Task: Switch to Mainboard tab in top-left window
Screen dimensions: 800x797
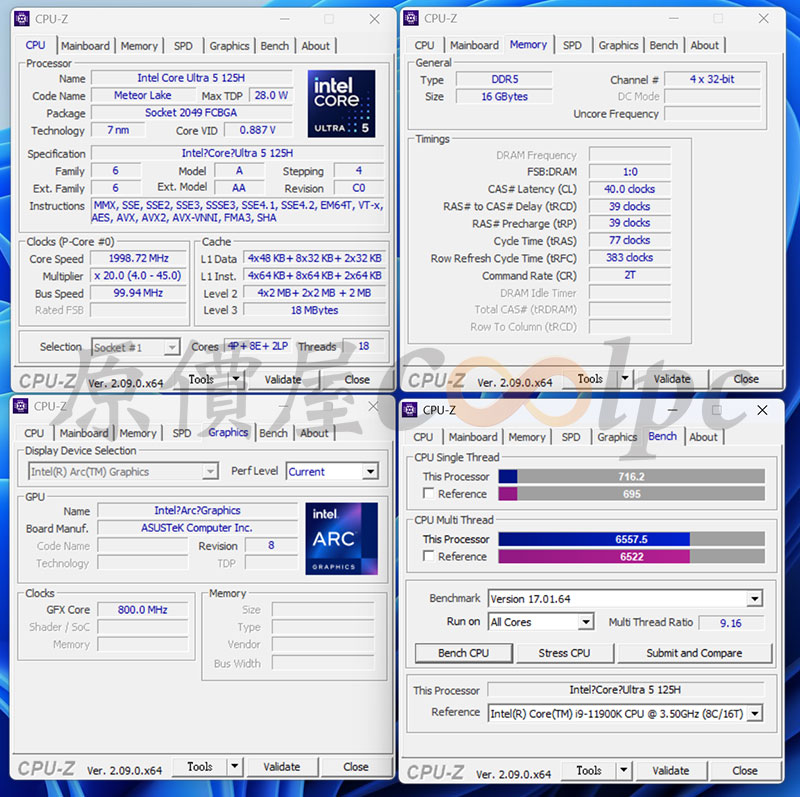Action: pos(85,46)
